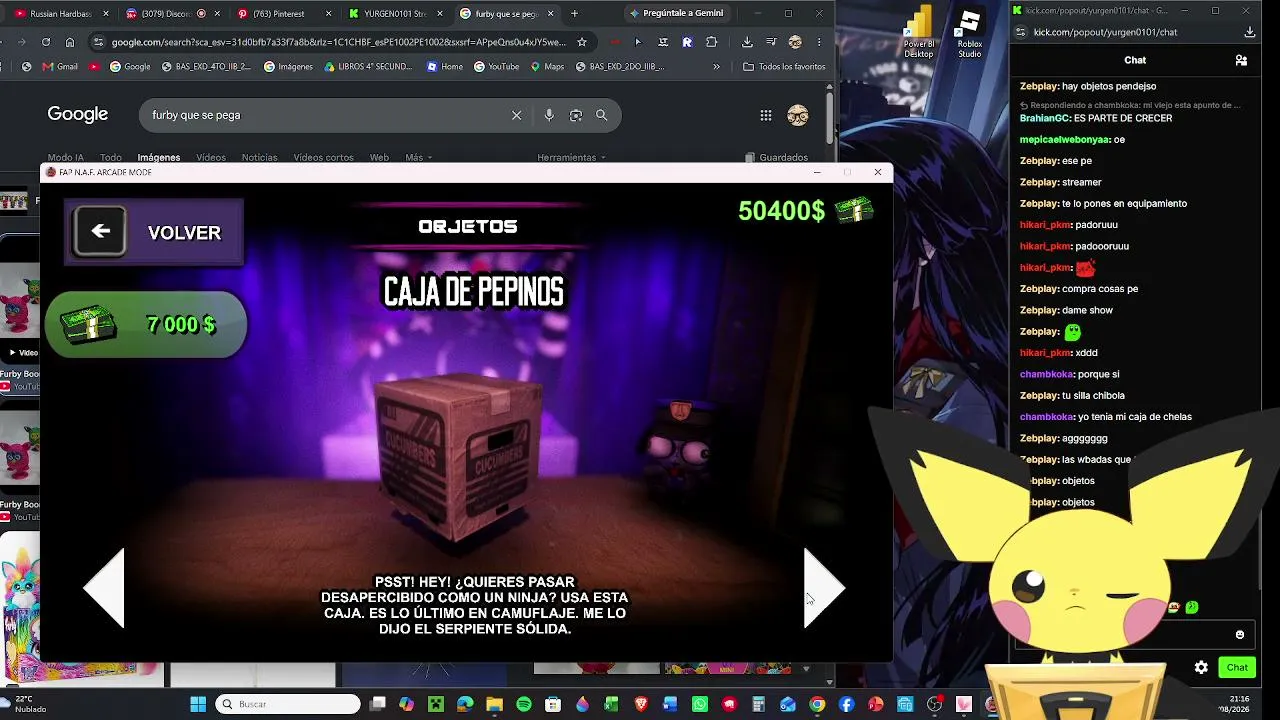Open Kick chat settings gear
The width and height of the screenshot is (1280, 720).
coord(1201,667)
